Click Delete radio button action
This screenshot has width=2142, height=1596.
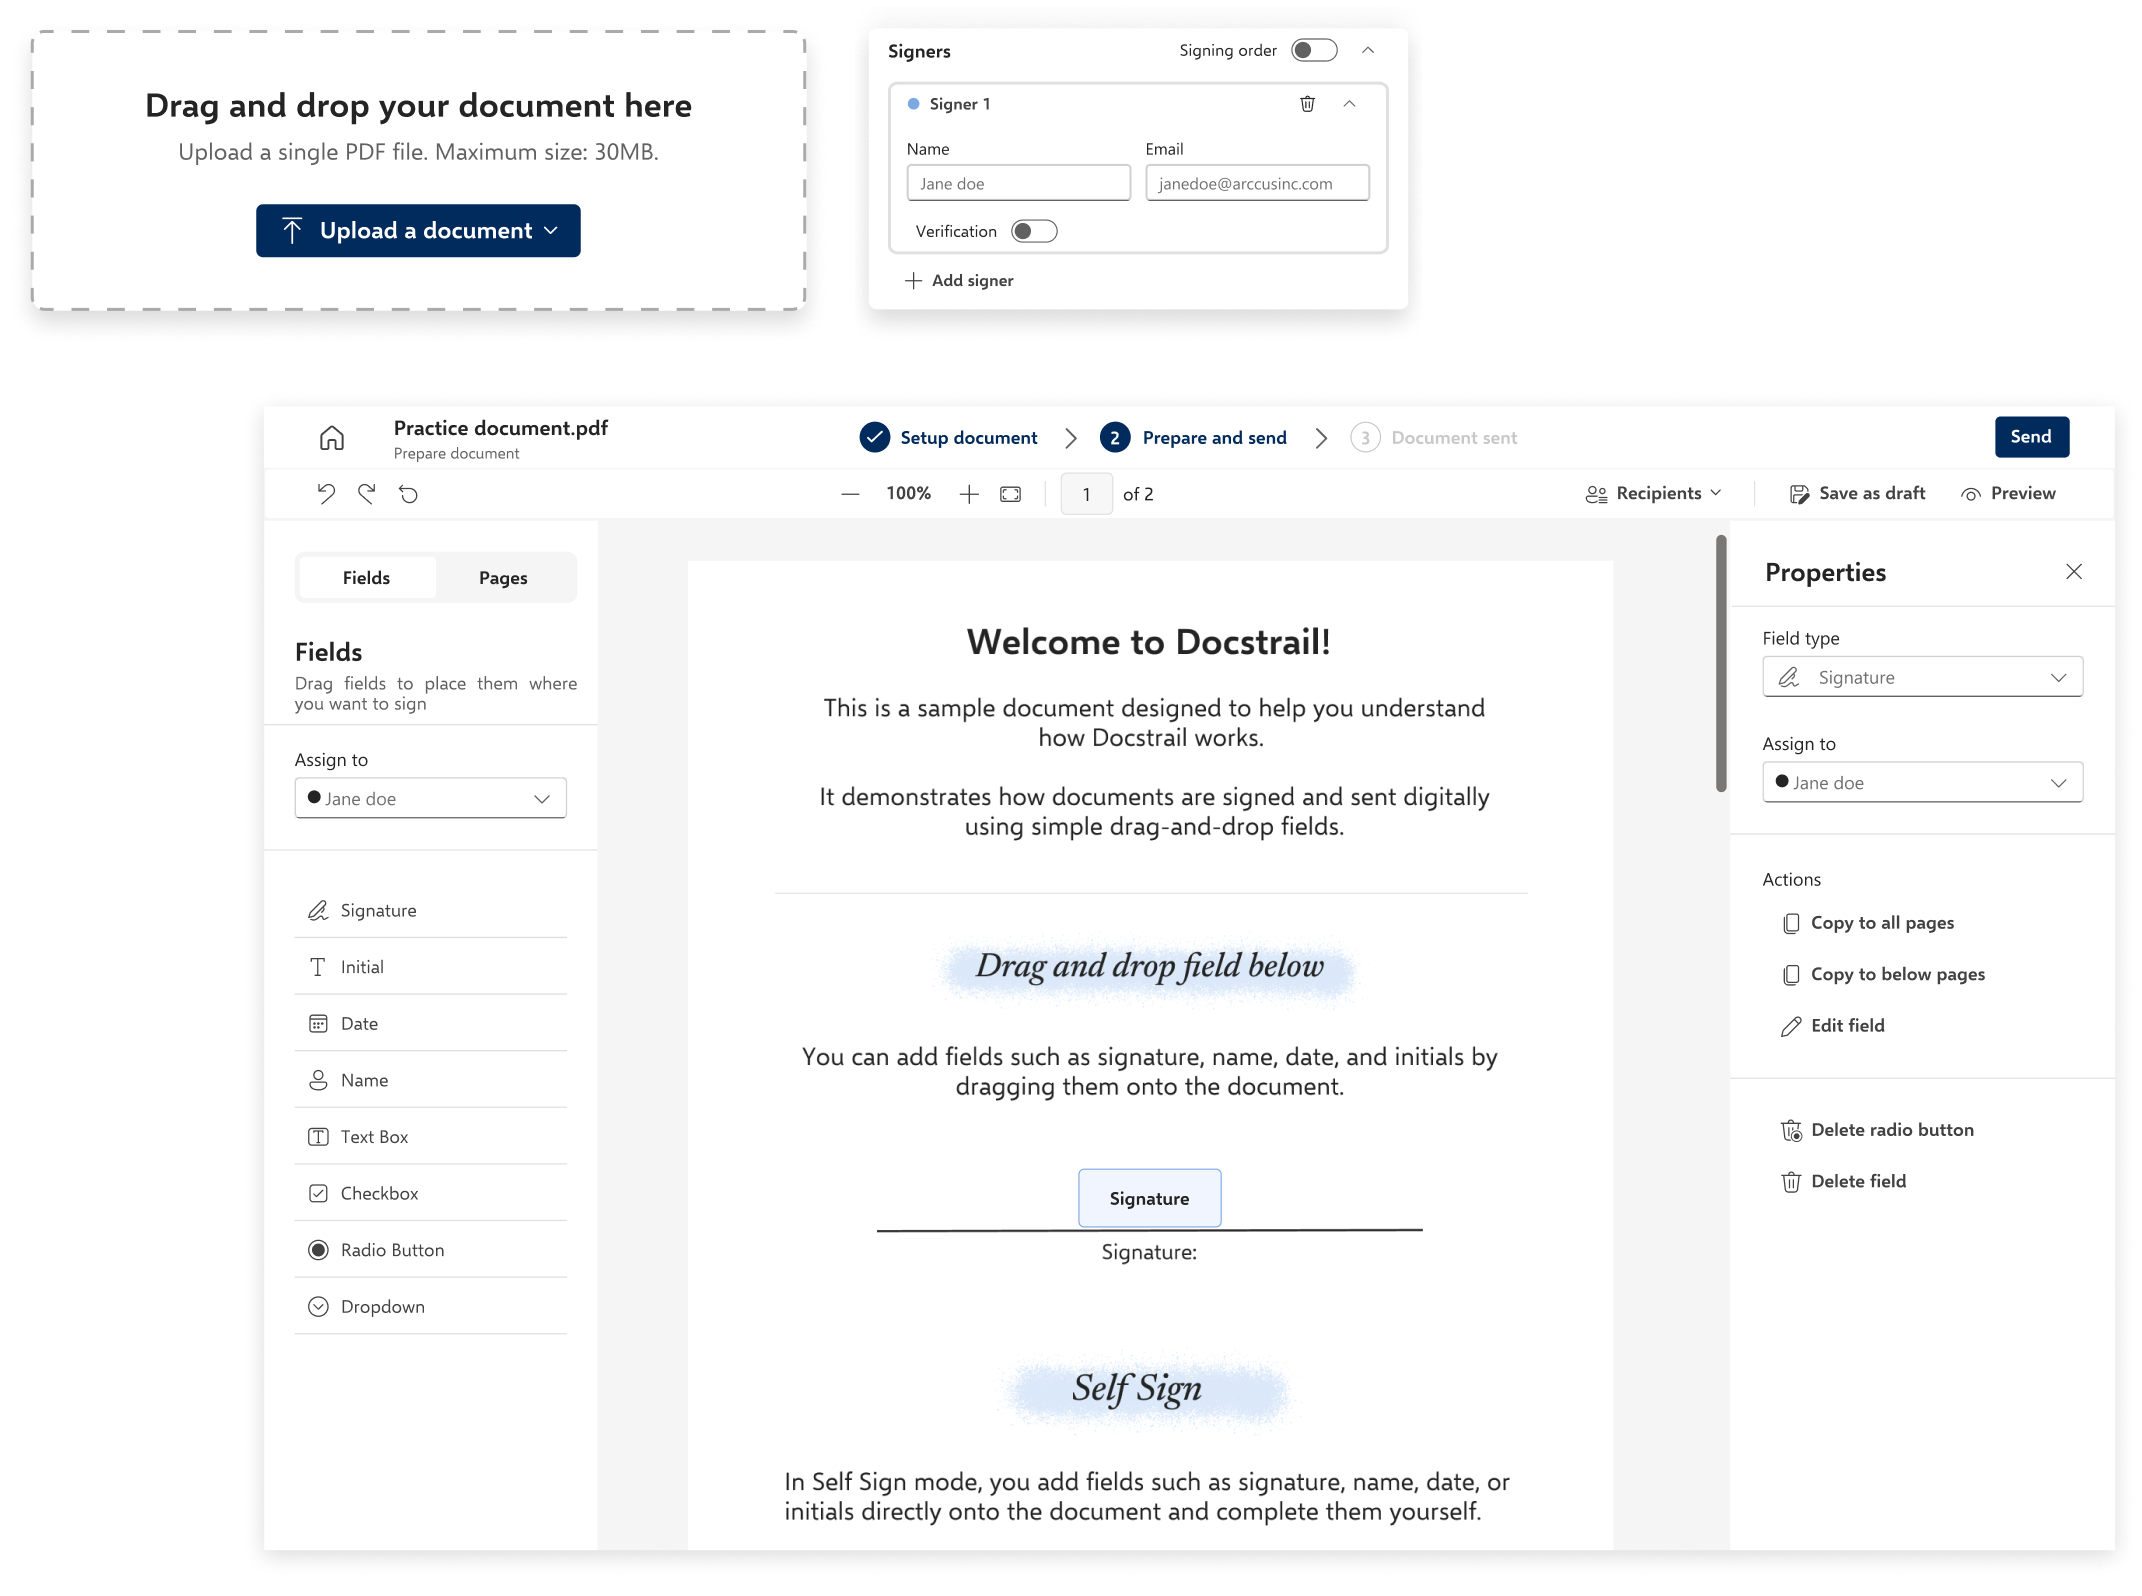click(1878, 1130)
